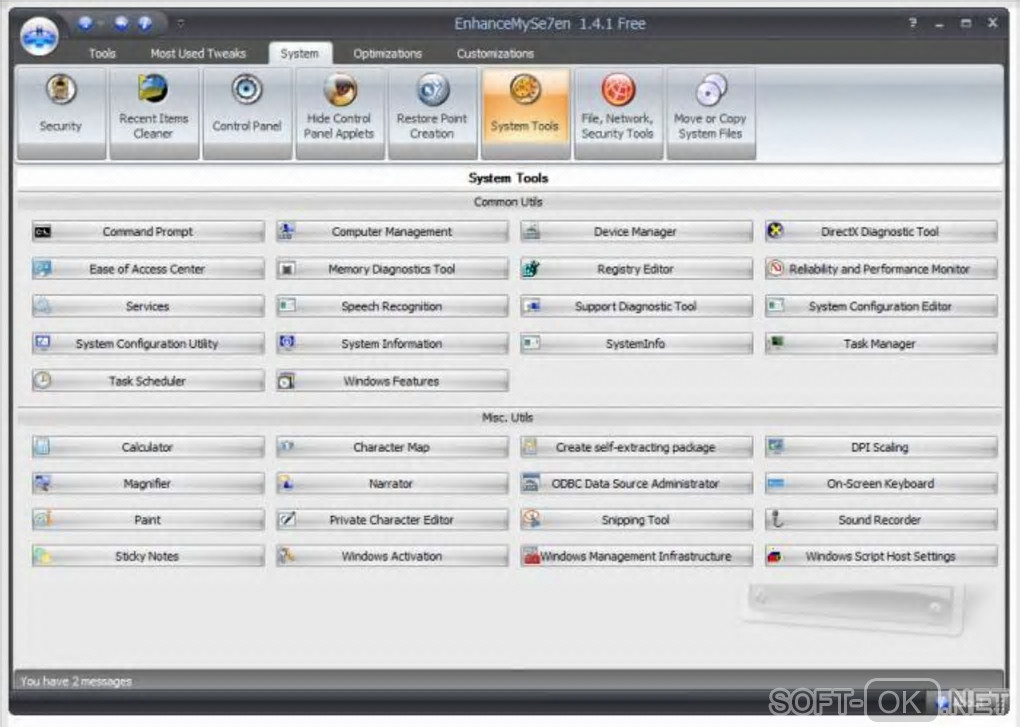Viewport: 1020px width, 727px height.
Task: Launch On-Screen Keyboard
Action: [x=880, y=483]
